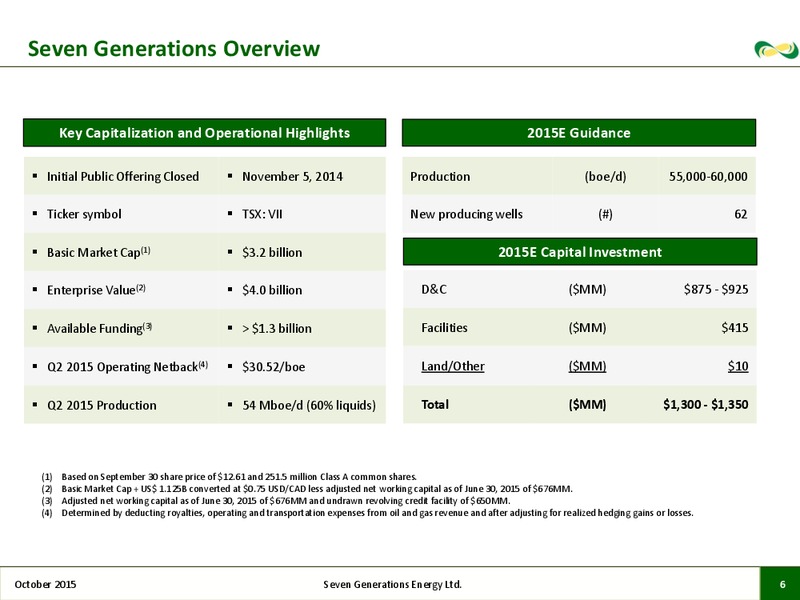Click the 'New producing wells' label

466,214
